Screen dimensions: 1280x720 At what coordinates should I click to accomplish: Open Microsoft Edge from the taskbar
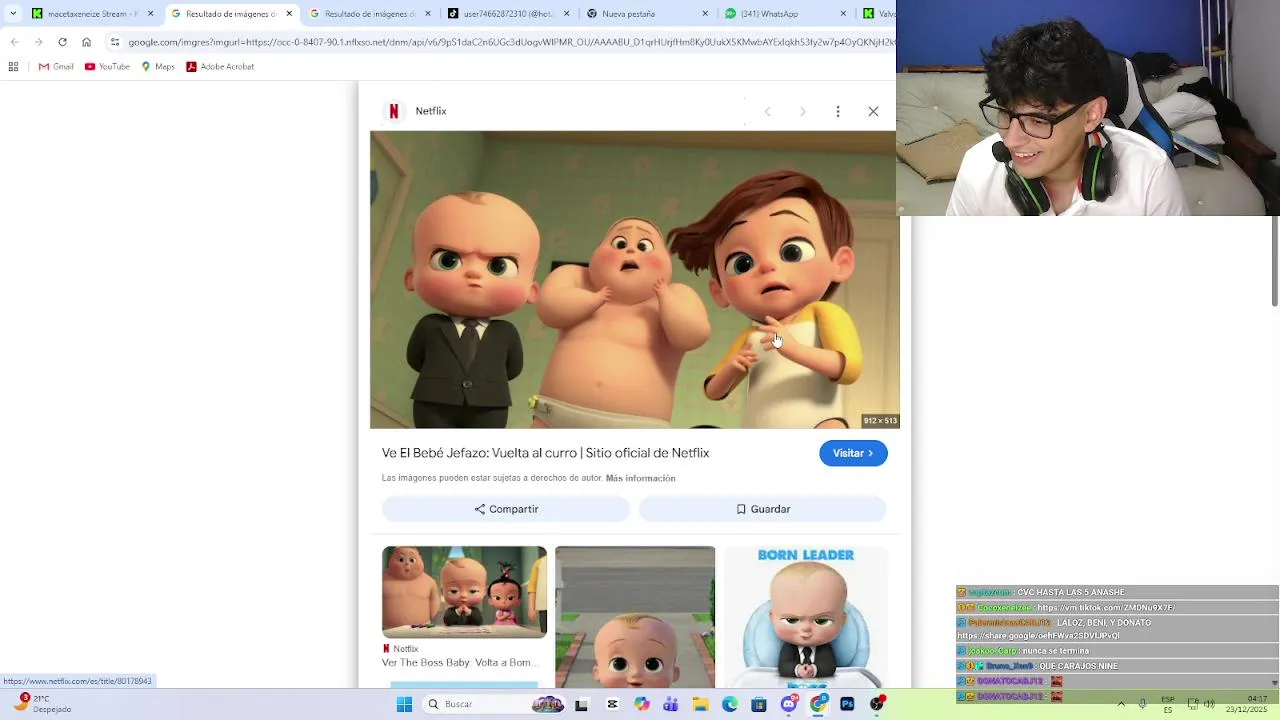point(730,704)
